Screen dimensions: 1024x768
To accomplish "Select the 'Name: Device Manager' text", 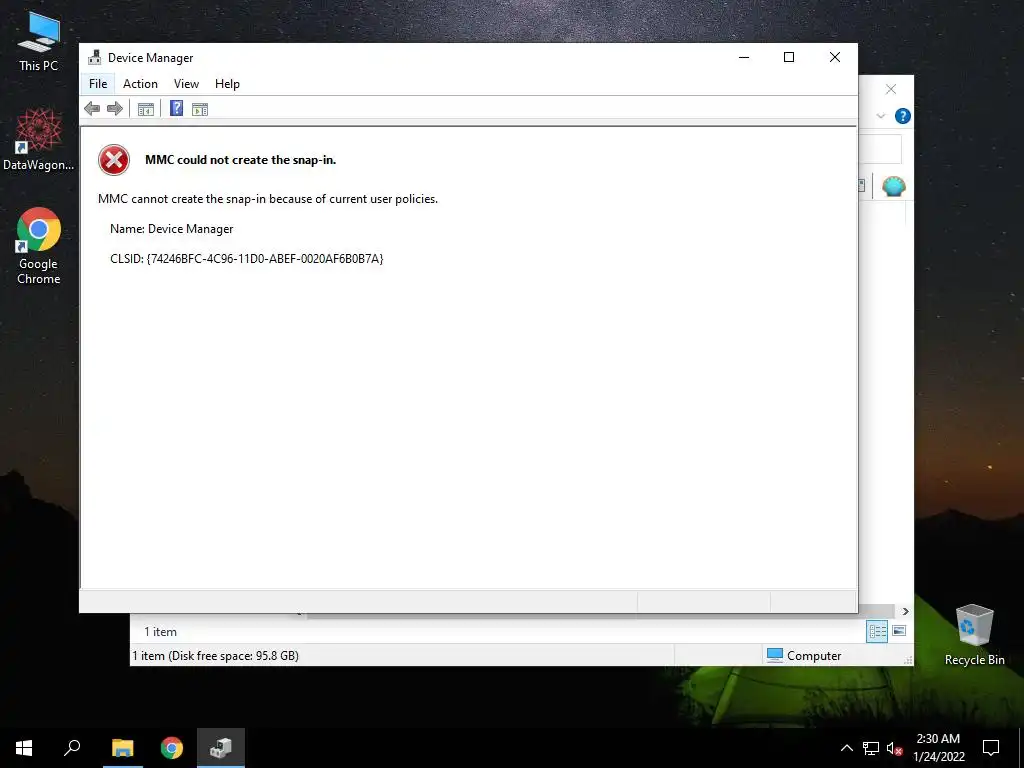I will (172, 229).
